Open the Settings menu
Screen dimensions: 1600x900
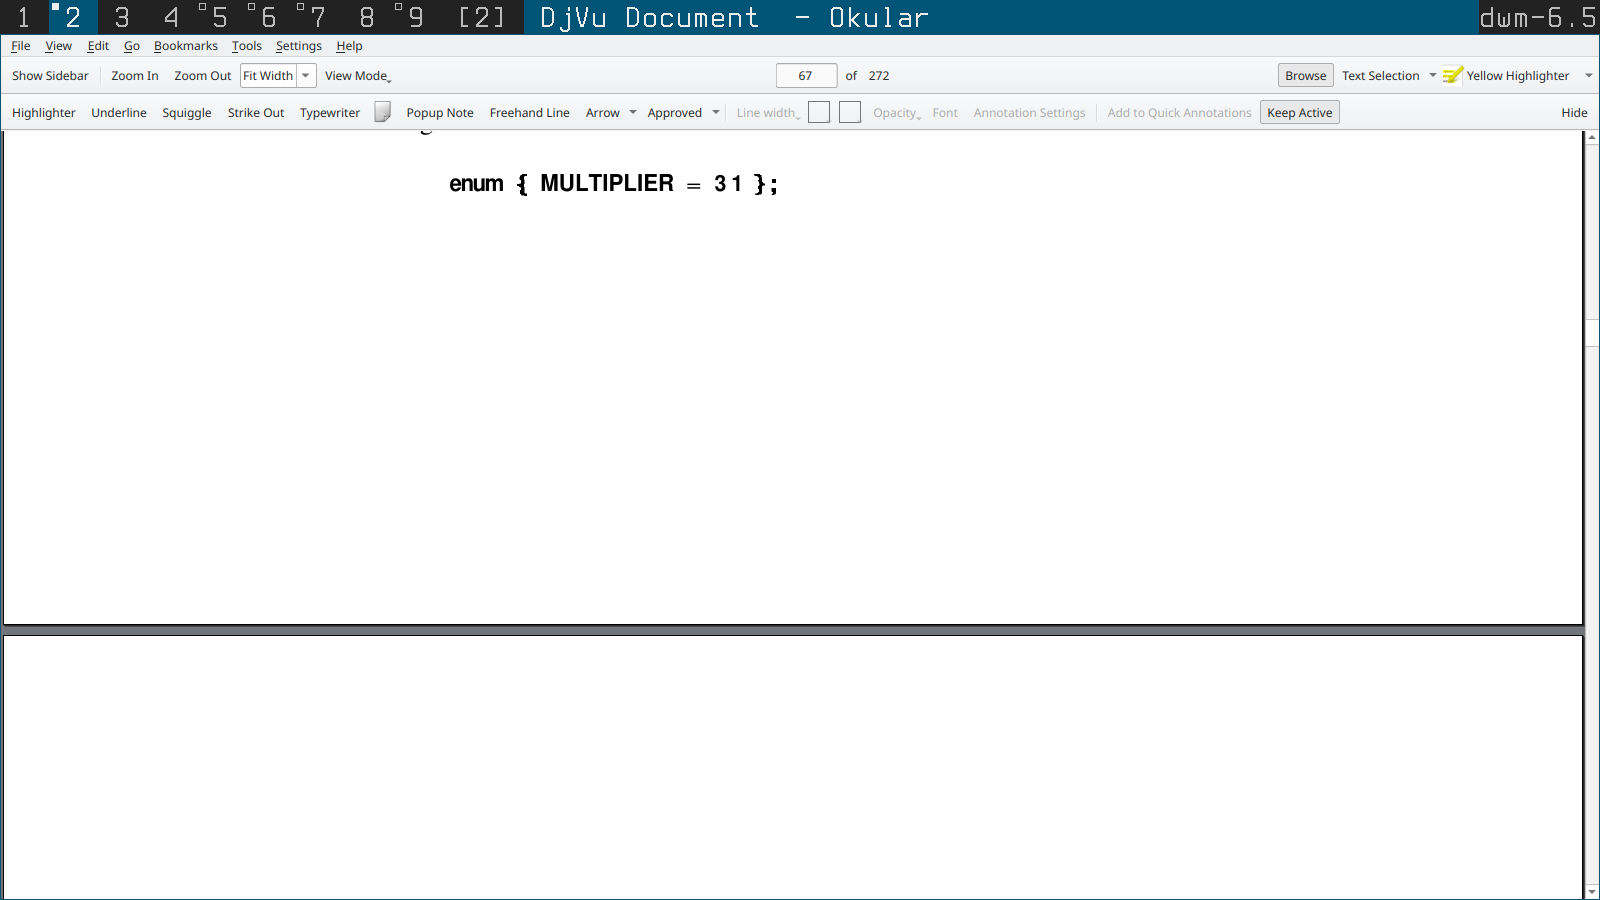click(x=298, y=46)
